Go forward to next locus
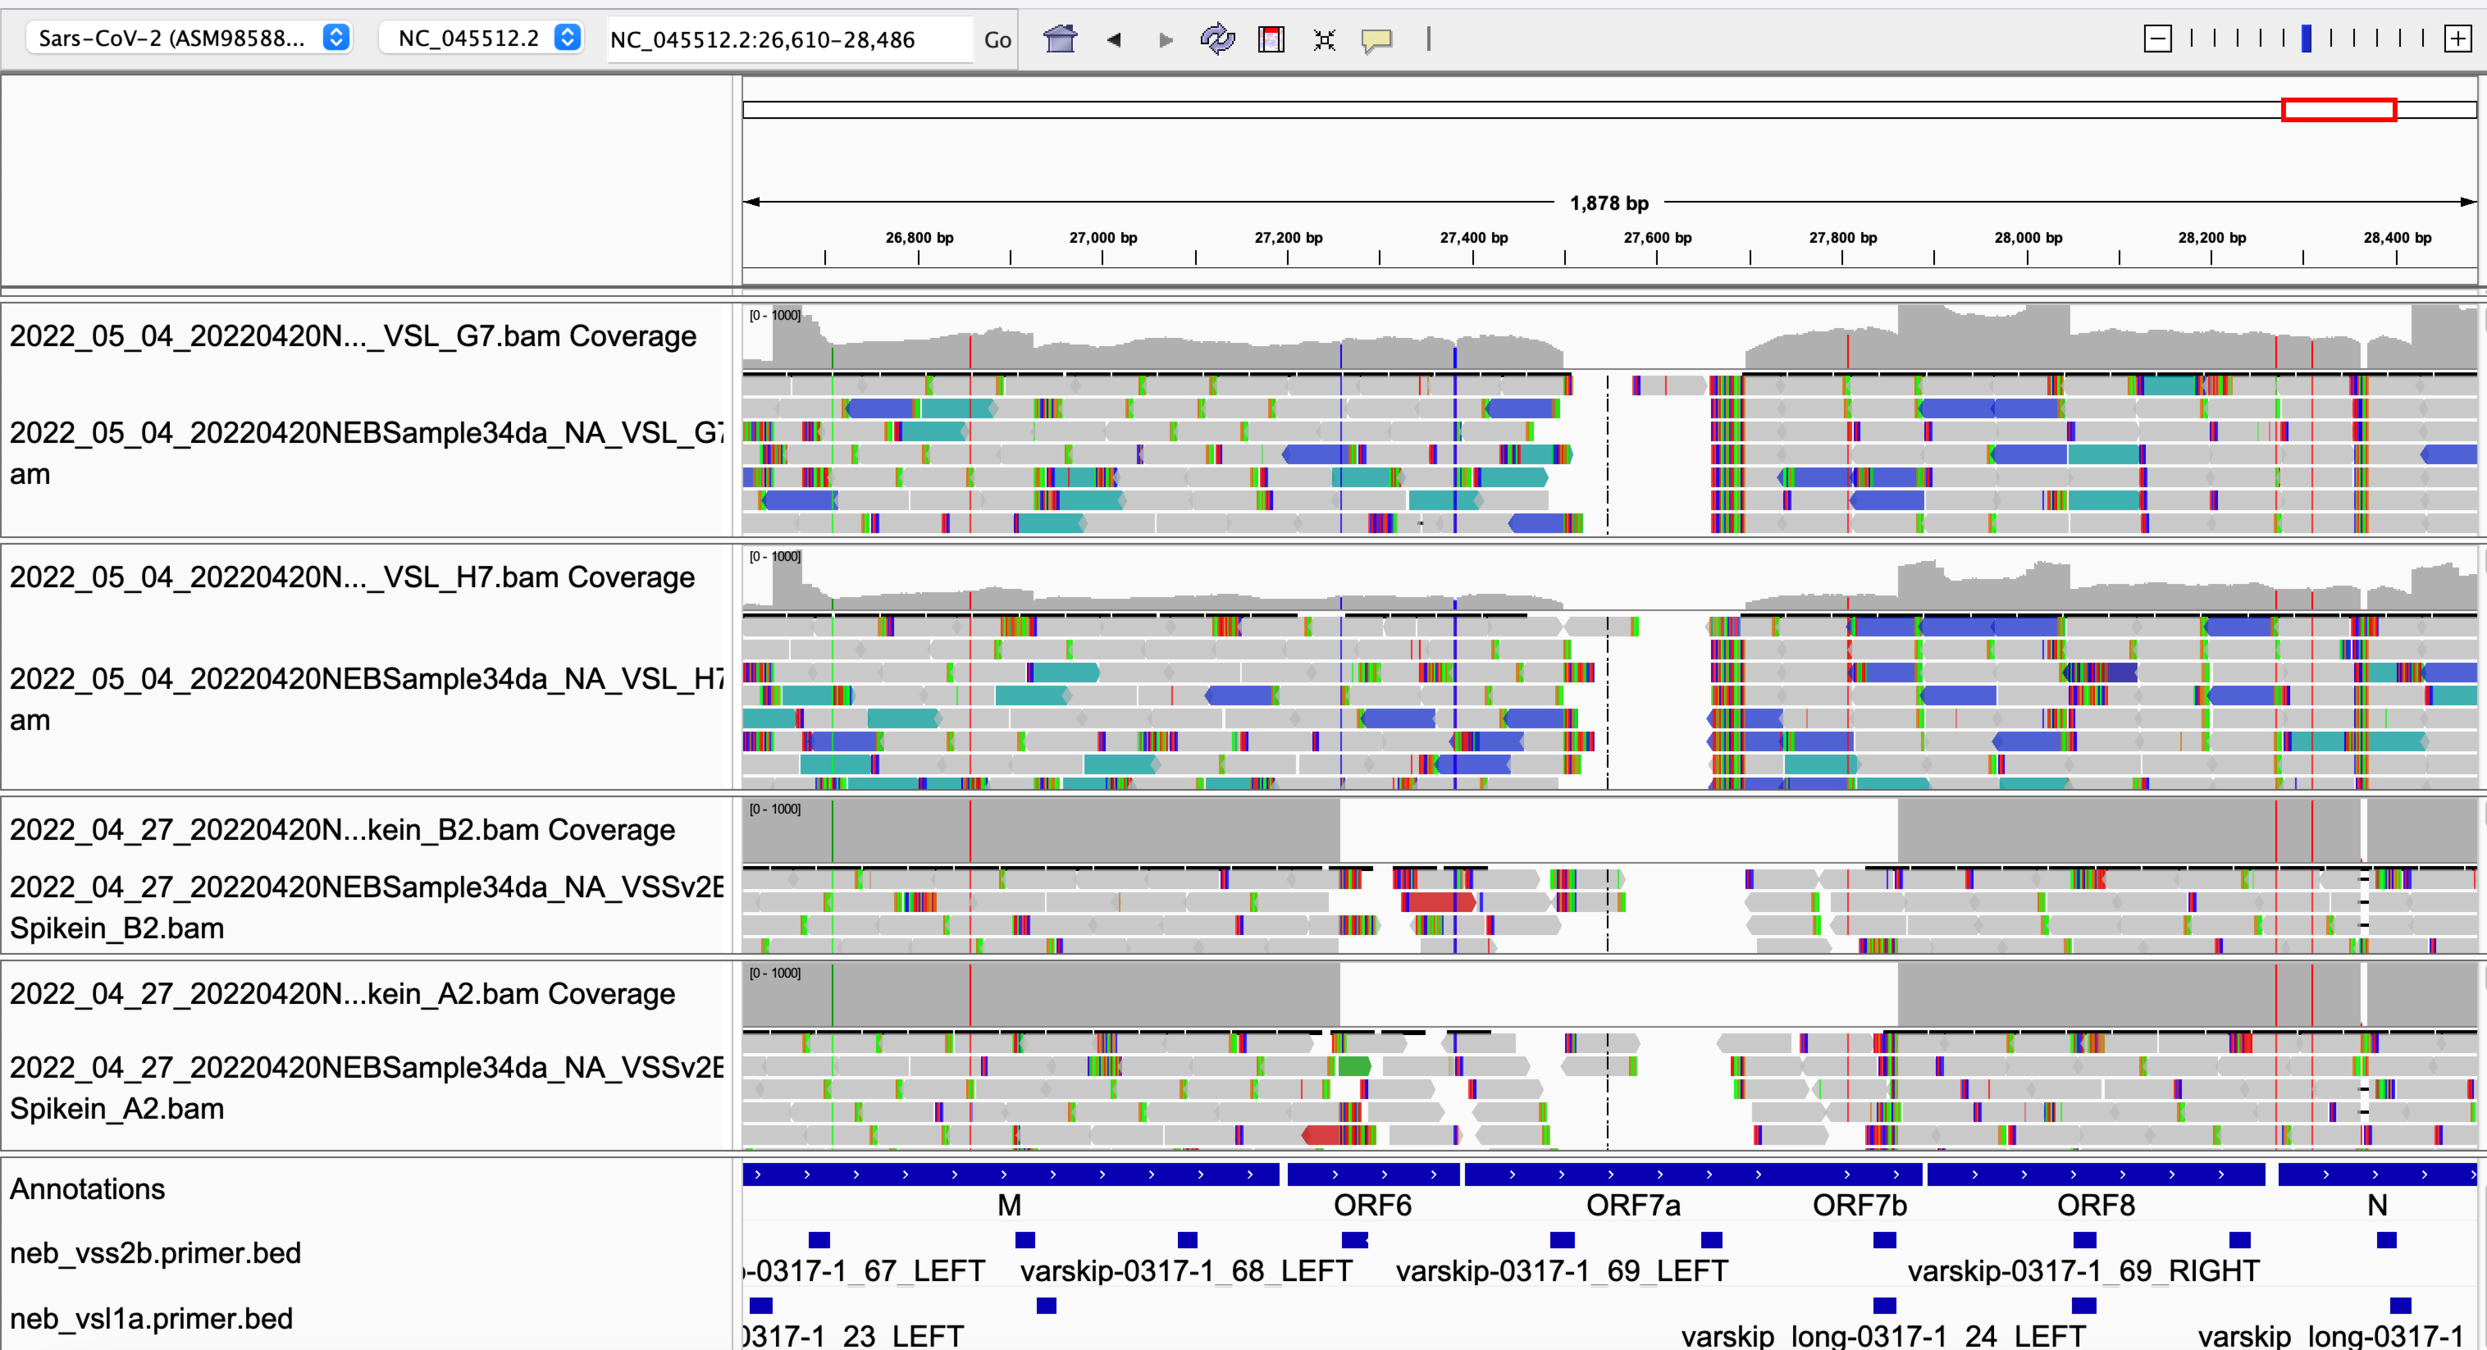2487x1350 pixels. pyautogui.click(x=1165, y=39)
